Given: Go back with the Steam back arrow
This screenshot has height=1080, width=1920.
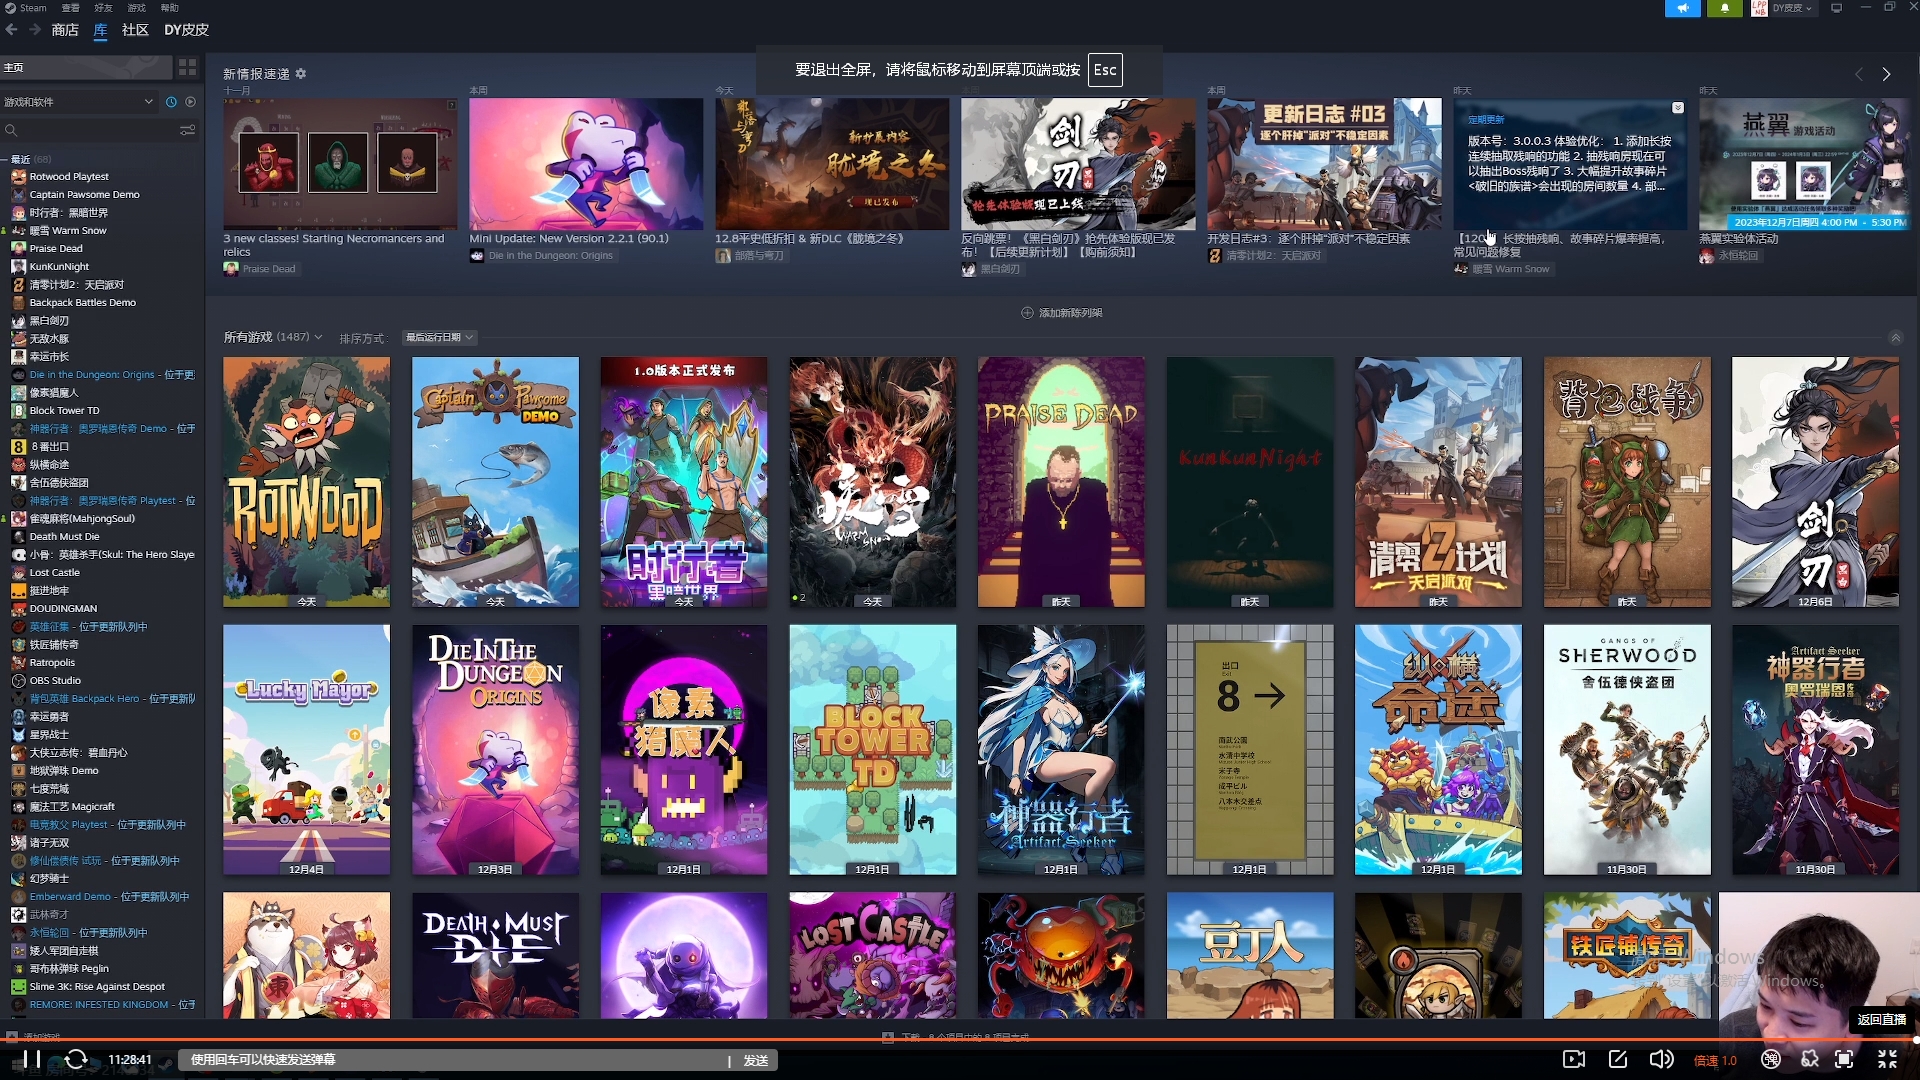Looking at the screenshot, I should tap(12, 30).
